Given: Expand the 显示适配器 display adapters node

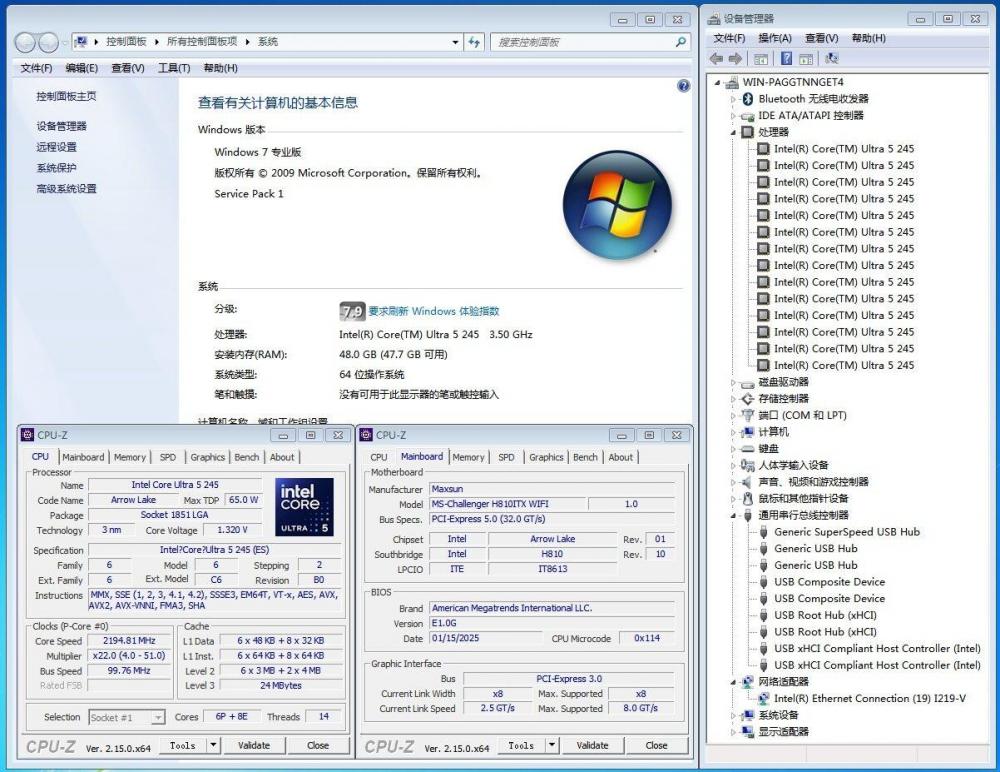Looking at the screenshot, I should coord(733,732).
